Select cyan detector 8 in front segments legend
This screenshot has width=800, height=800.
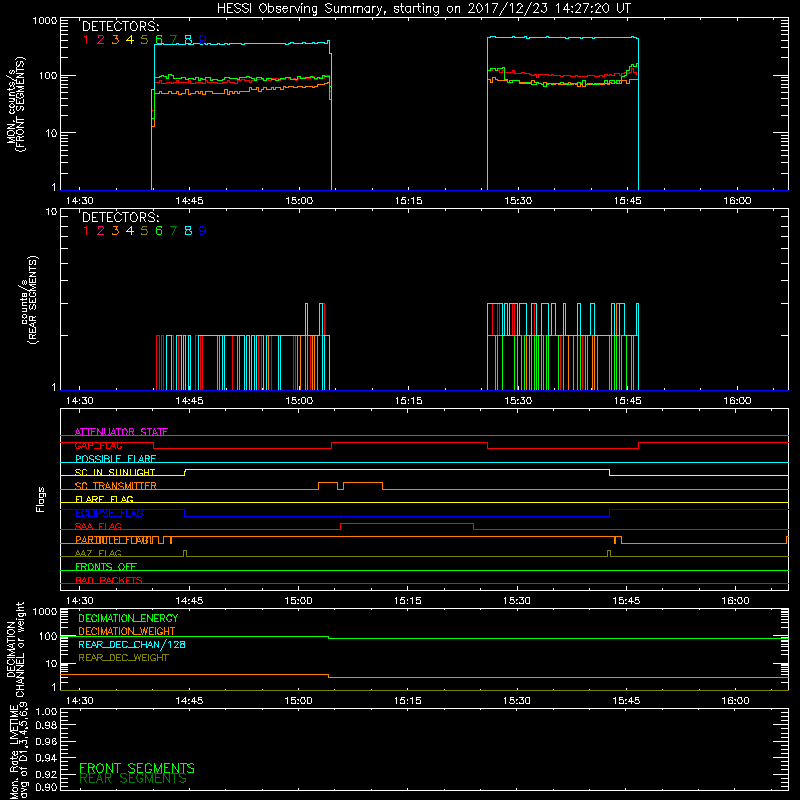(x=188, y=40)
